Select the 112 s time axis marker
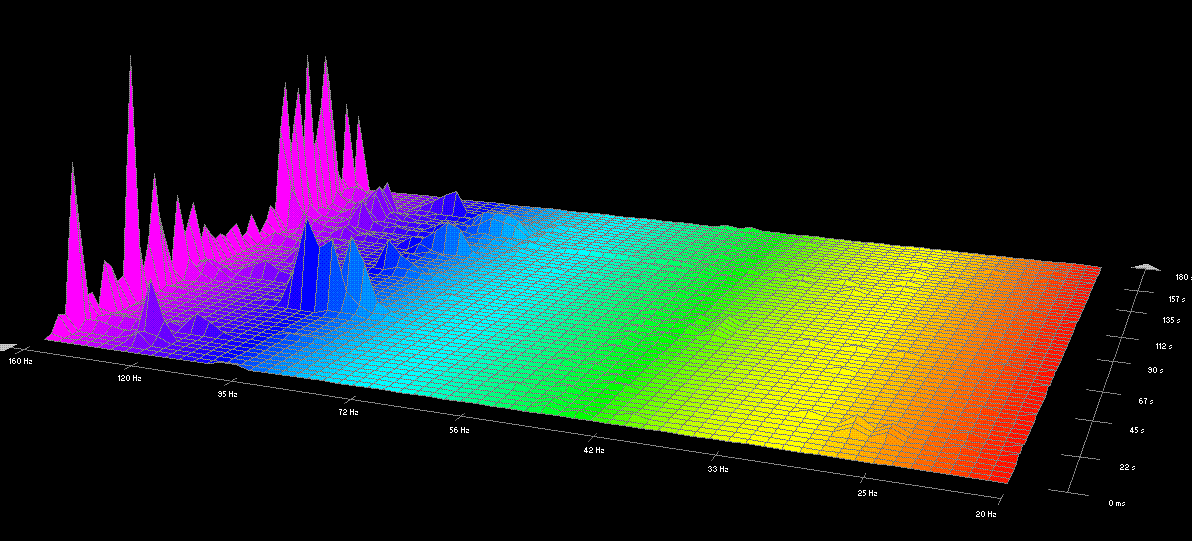 [1162, 346]
